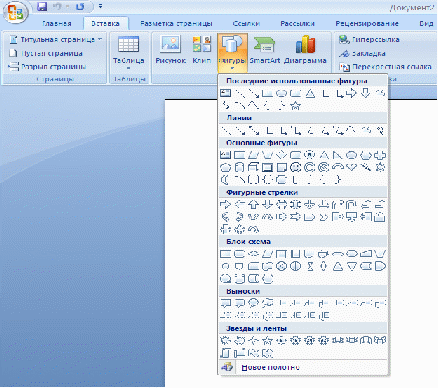This screenshot has height=388, width=438.
Task: Pick the flowchart decision diamond
Action: (x=254, y=254)
